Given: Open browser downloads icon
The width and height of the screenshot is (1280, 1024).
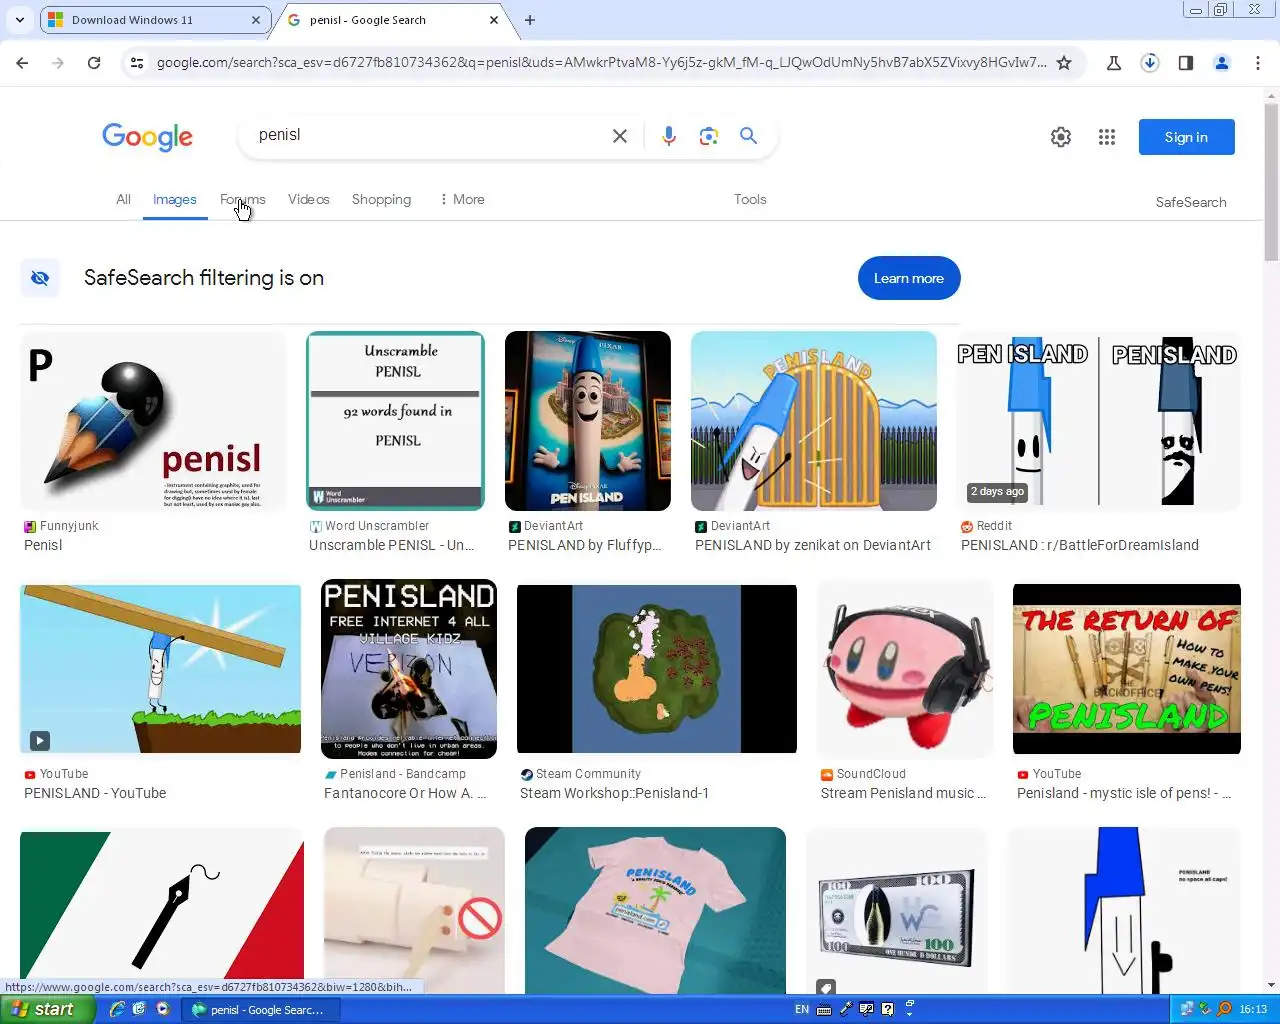Looking at the screenshot, I should (x=1150, y=63).
